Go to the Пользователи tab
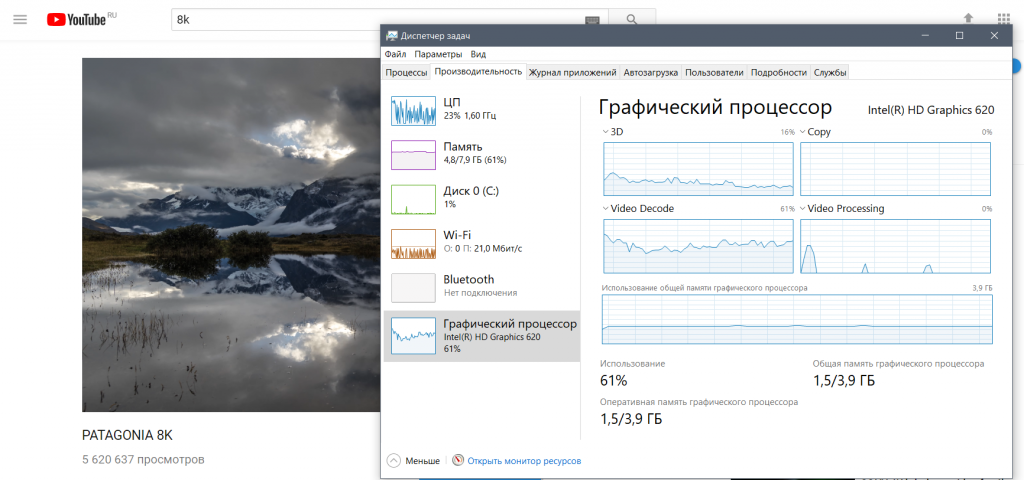The image size is (1024, 480). [x=714, y=72]
